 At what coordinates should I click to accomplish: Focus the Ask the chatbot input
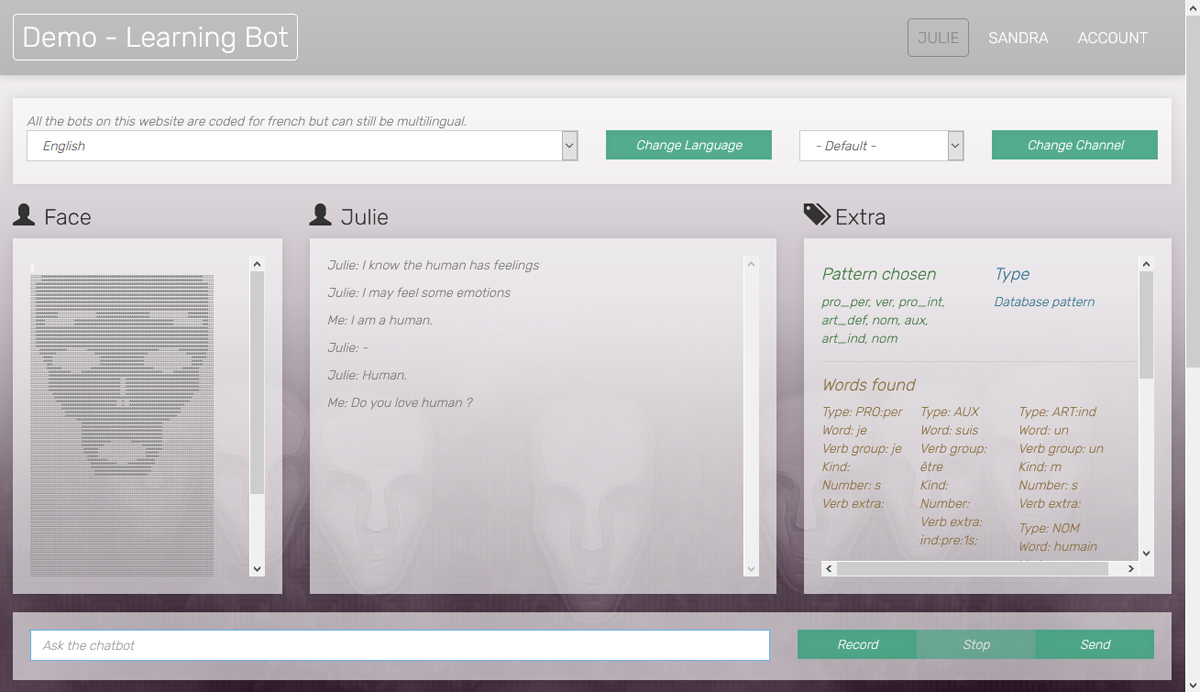click(x=400, y=646)
